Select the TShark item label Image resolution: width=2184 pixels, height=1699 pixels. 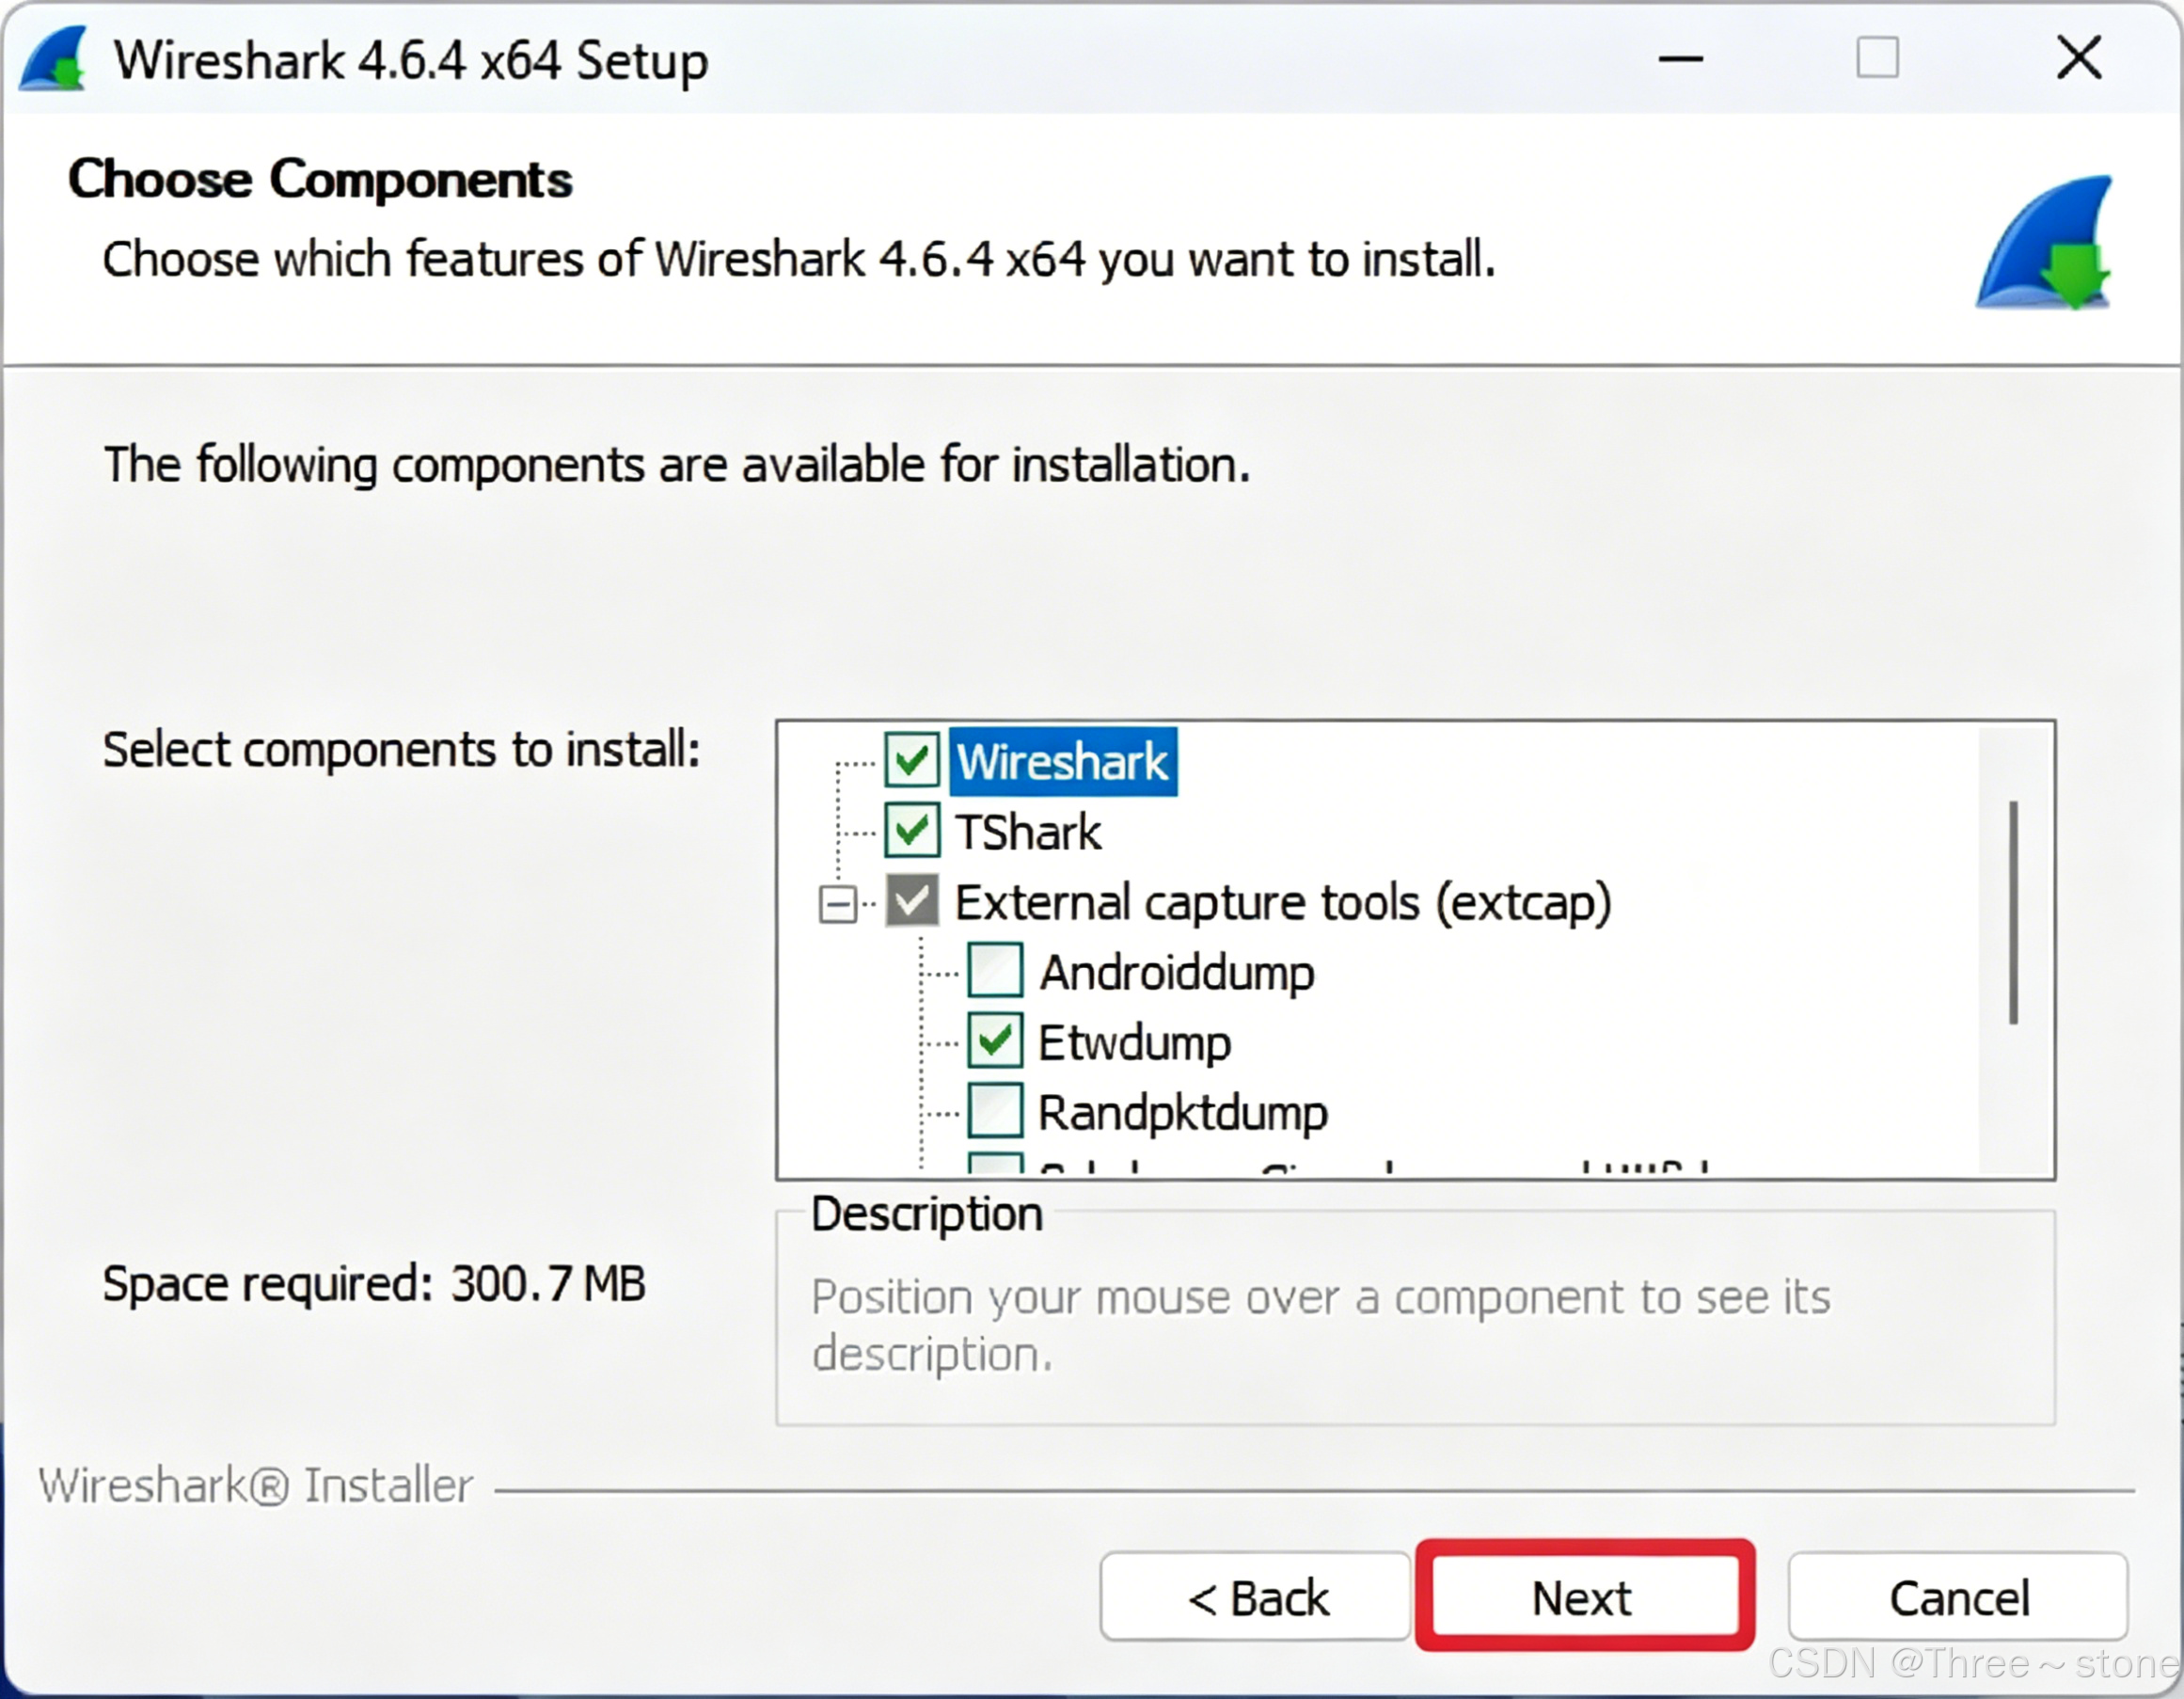tap(1028, 833)
